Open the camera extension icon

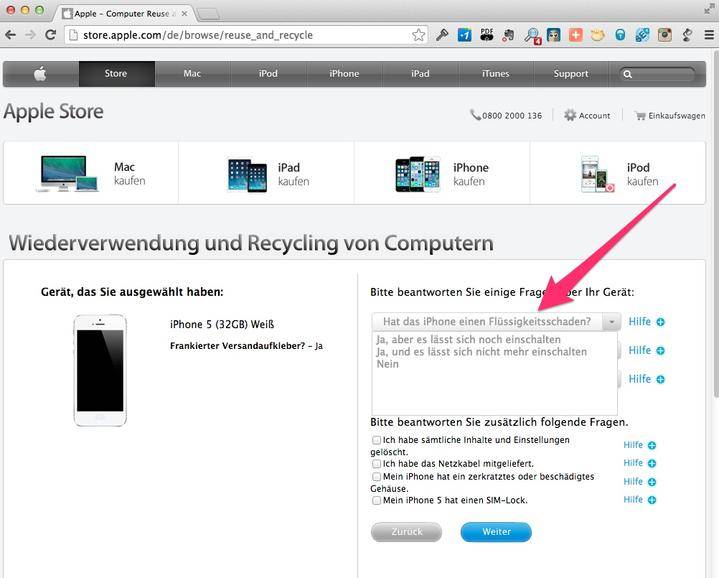665,35
